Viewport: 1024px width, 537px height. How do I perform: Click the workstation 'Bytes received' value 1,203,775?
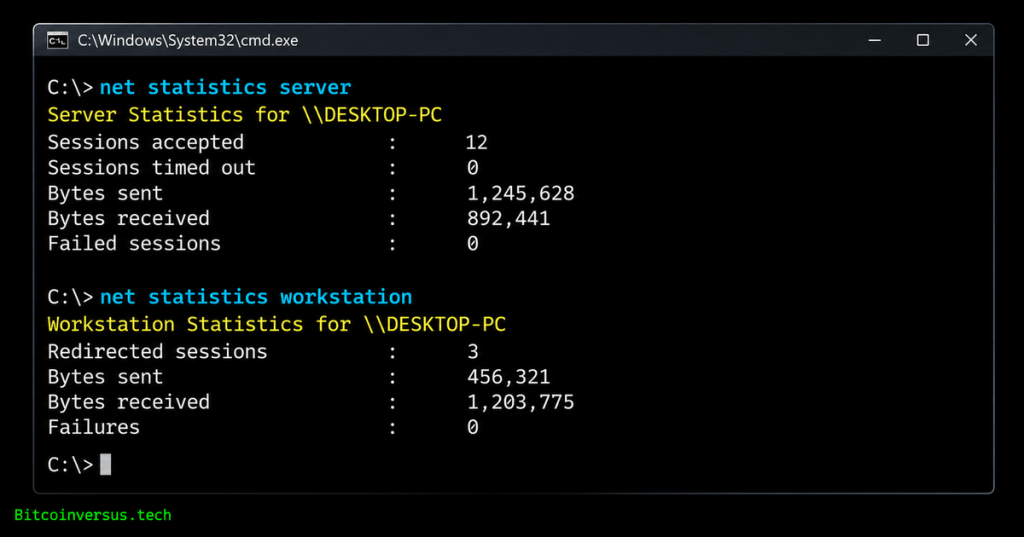[520, 402]
